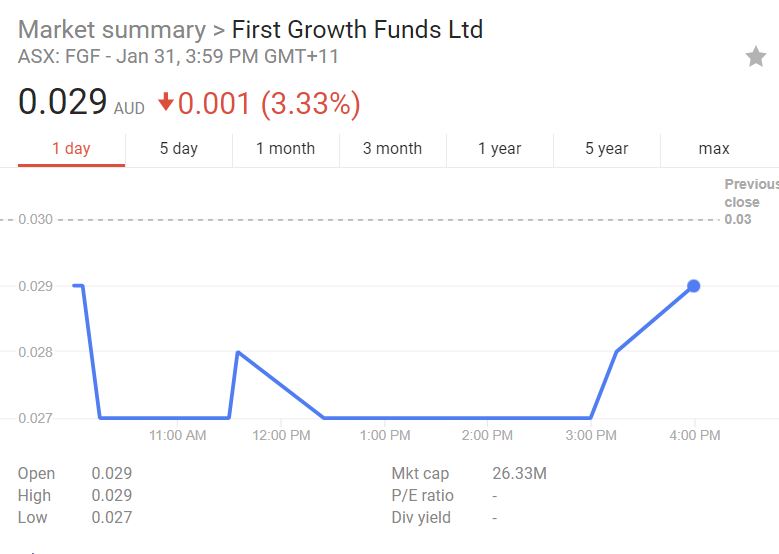Select the 1 year tab

pyautogui.click(x=499, y=149)
